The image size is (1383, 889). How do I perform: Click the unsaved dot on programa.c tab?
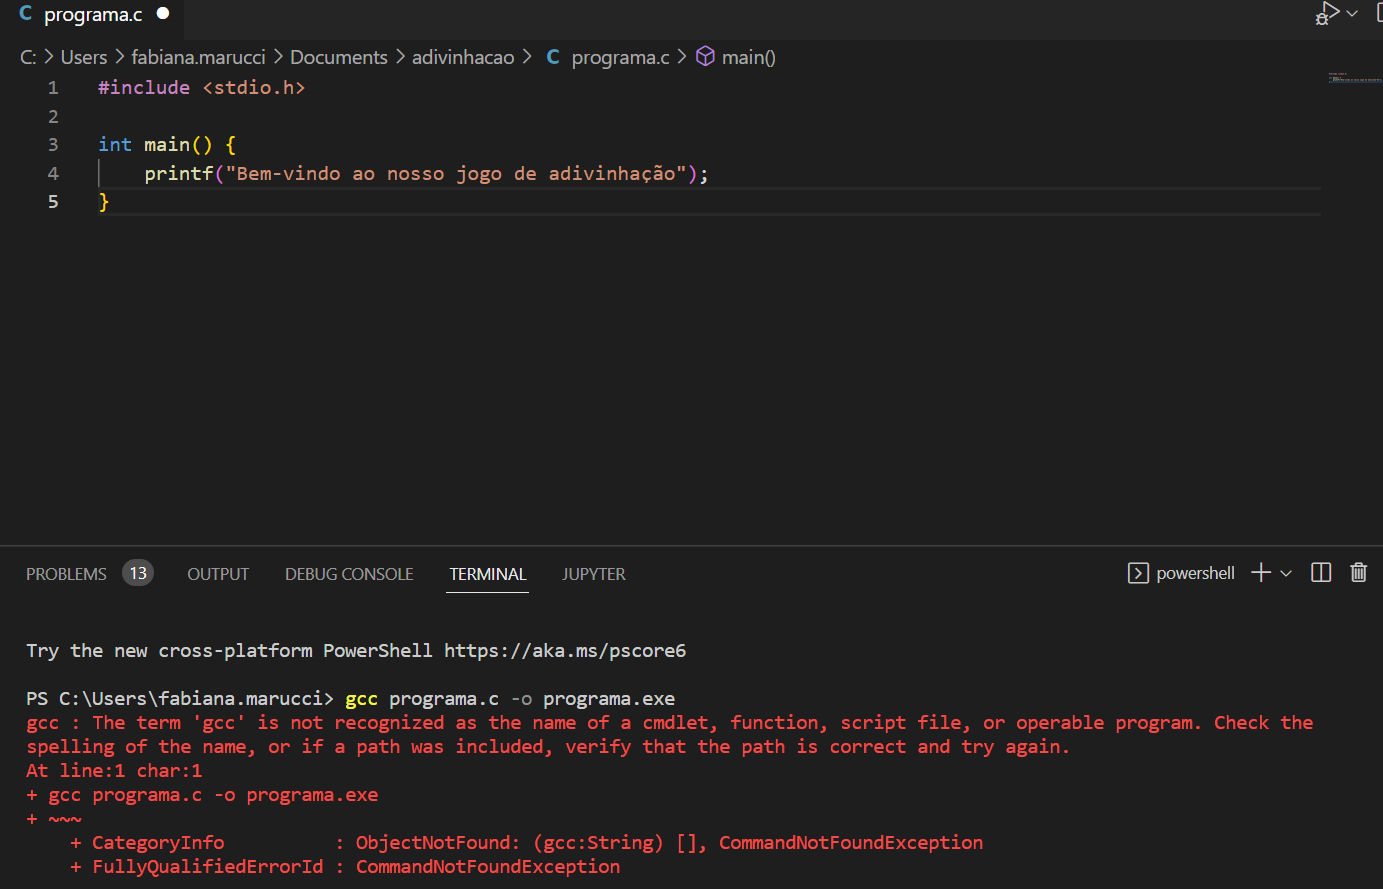(163, 14)
